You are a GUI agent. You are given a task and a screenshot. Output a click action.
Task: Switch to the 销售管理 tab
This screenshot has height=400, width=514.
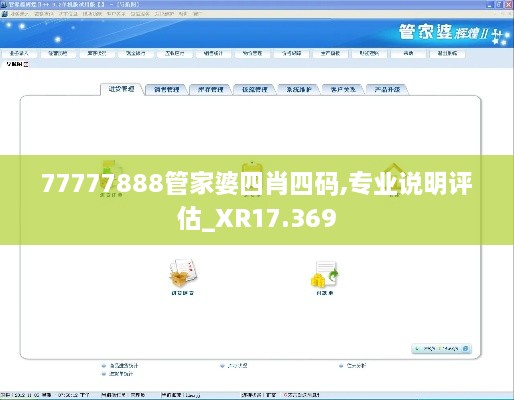tap(167, 89)
